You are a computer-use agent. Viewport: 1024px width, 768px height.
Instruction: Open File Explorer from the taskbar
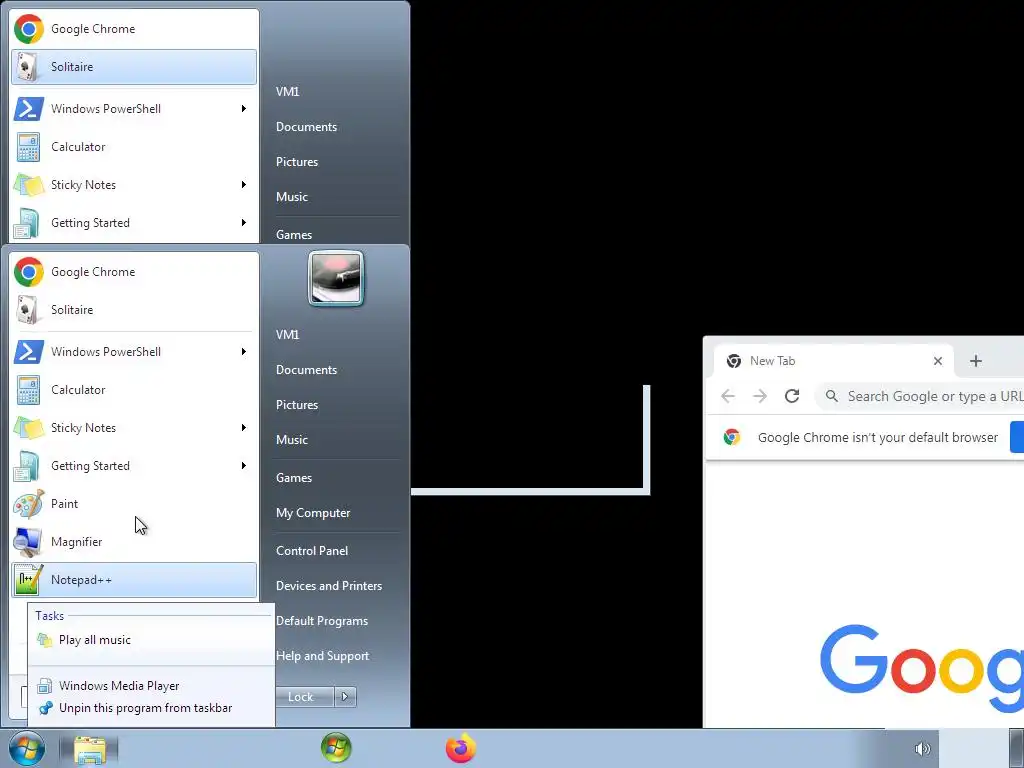90,749
